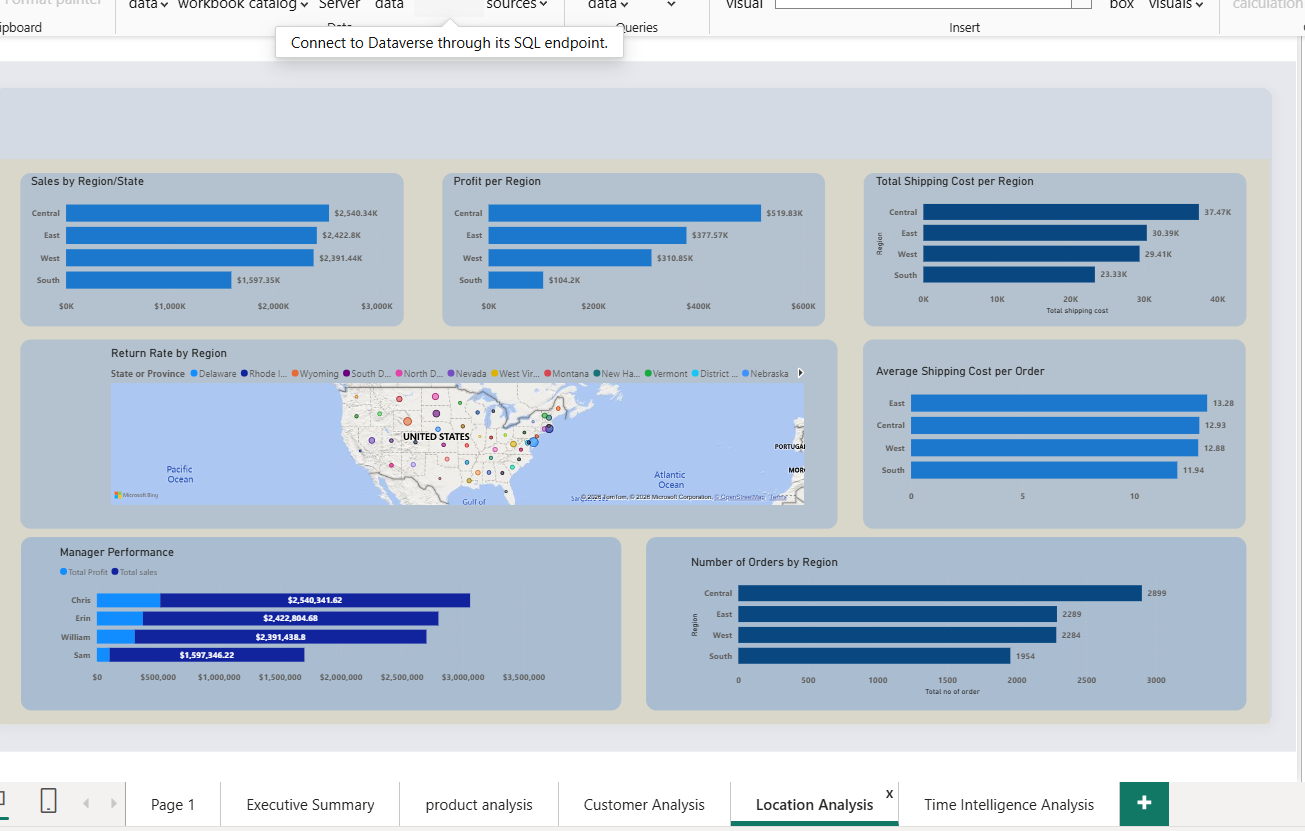Screen dimensions: 1305x831
Task: Click the 37.47K data label
Action: tap(1217, 212)
